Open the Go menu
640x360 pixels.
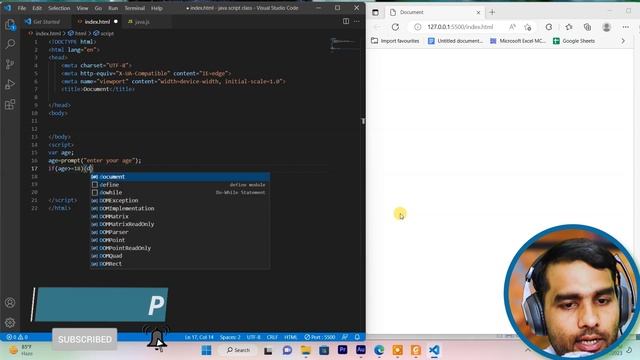[x=98, y=8]
